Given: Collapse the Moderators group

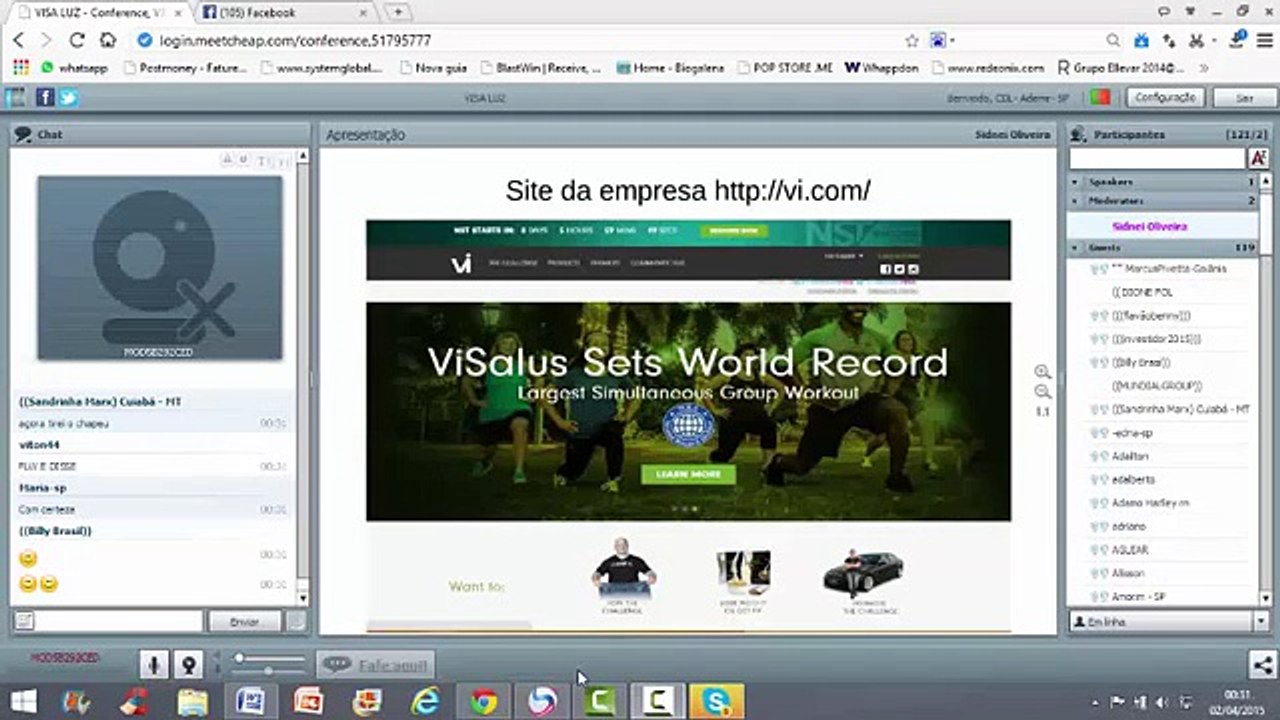Looking at the screenshot, I should click(x=1076, y=201).
